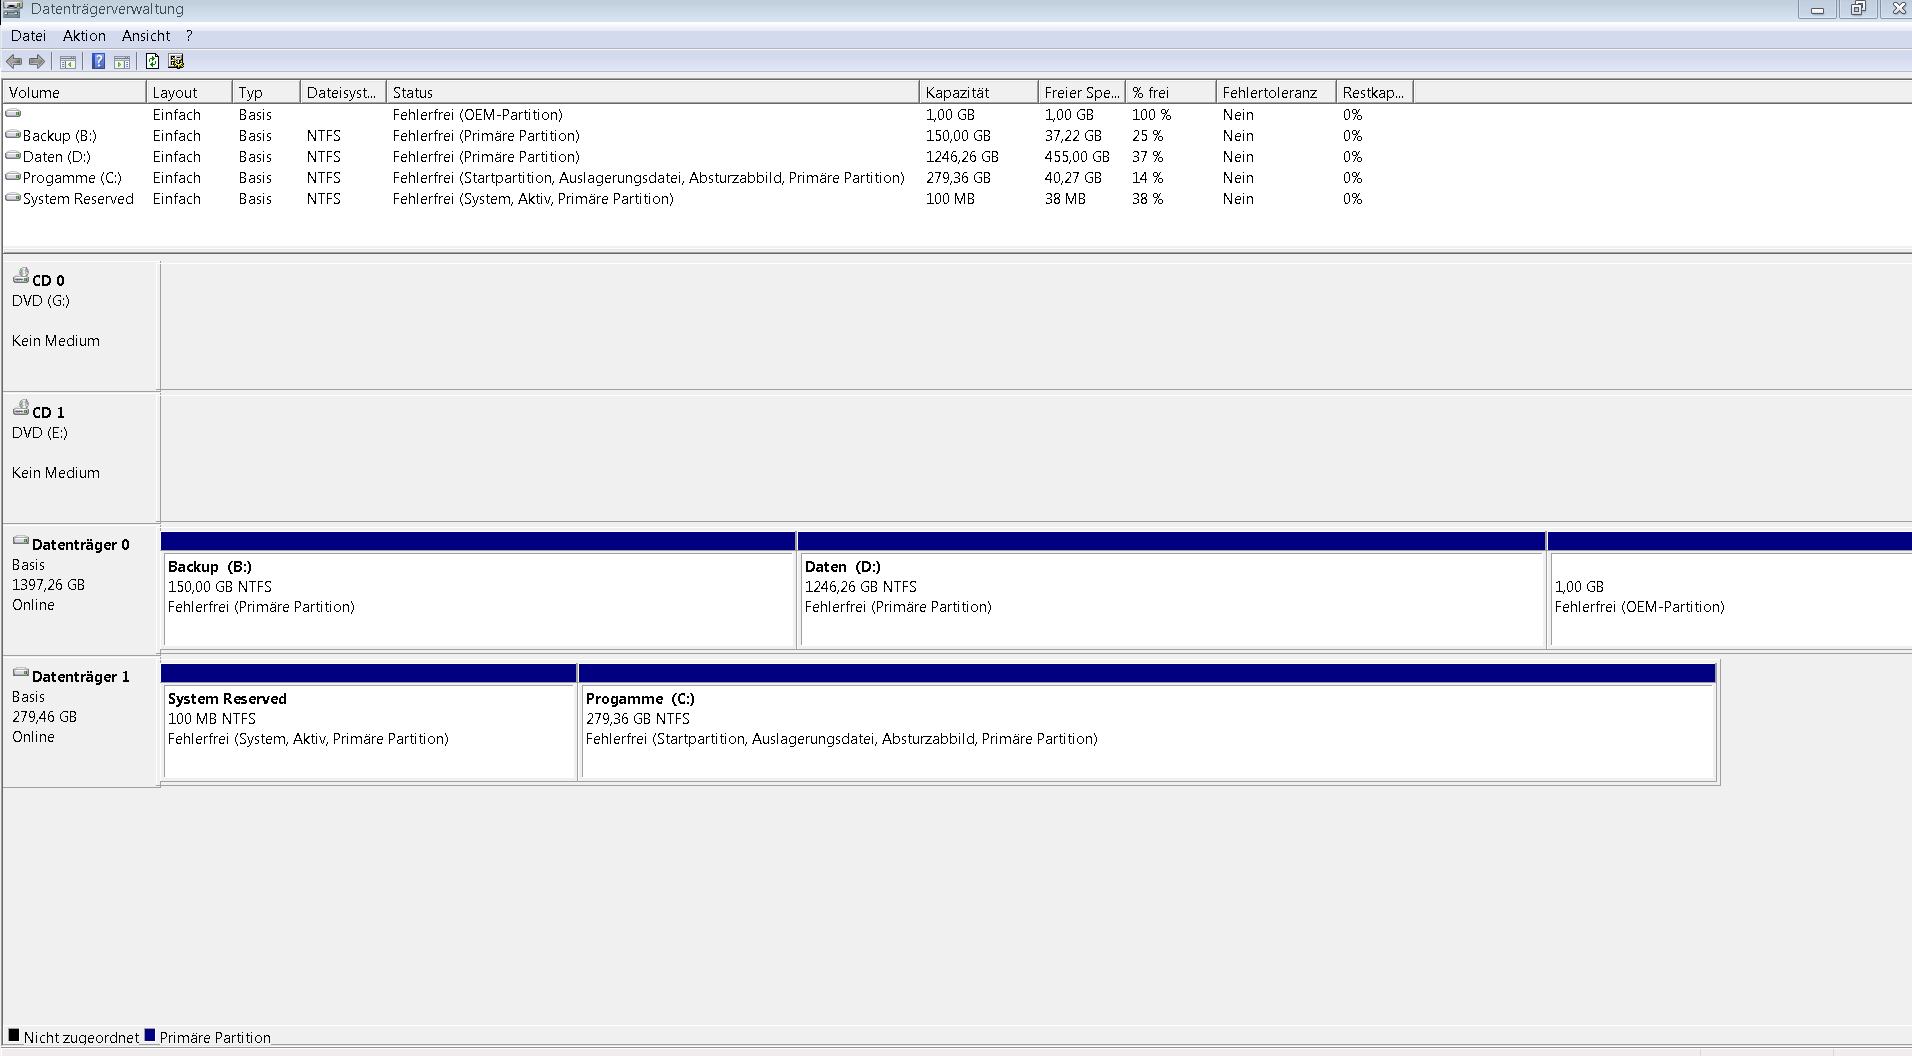Toggle the console tree pane toolbar icon
This screenshot has height=1056, width=1912.
[x=68, y=62]
